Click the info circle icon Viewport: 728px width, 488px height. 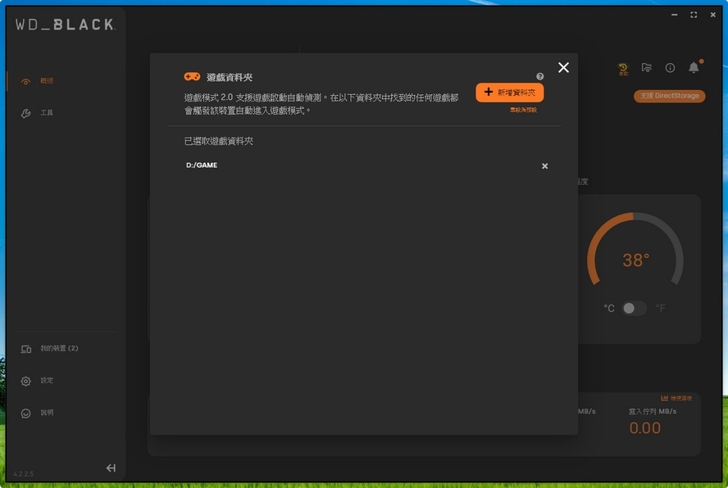point(670,68)
